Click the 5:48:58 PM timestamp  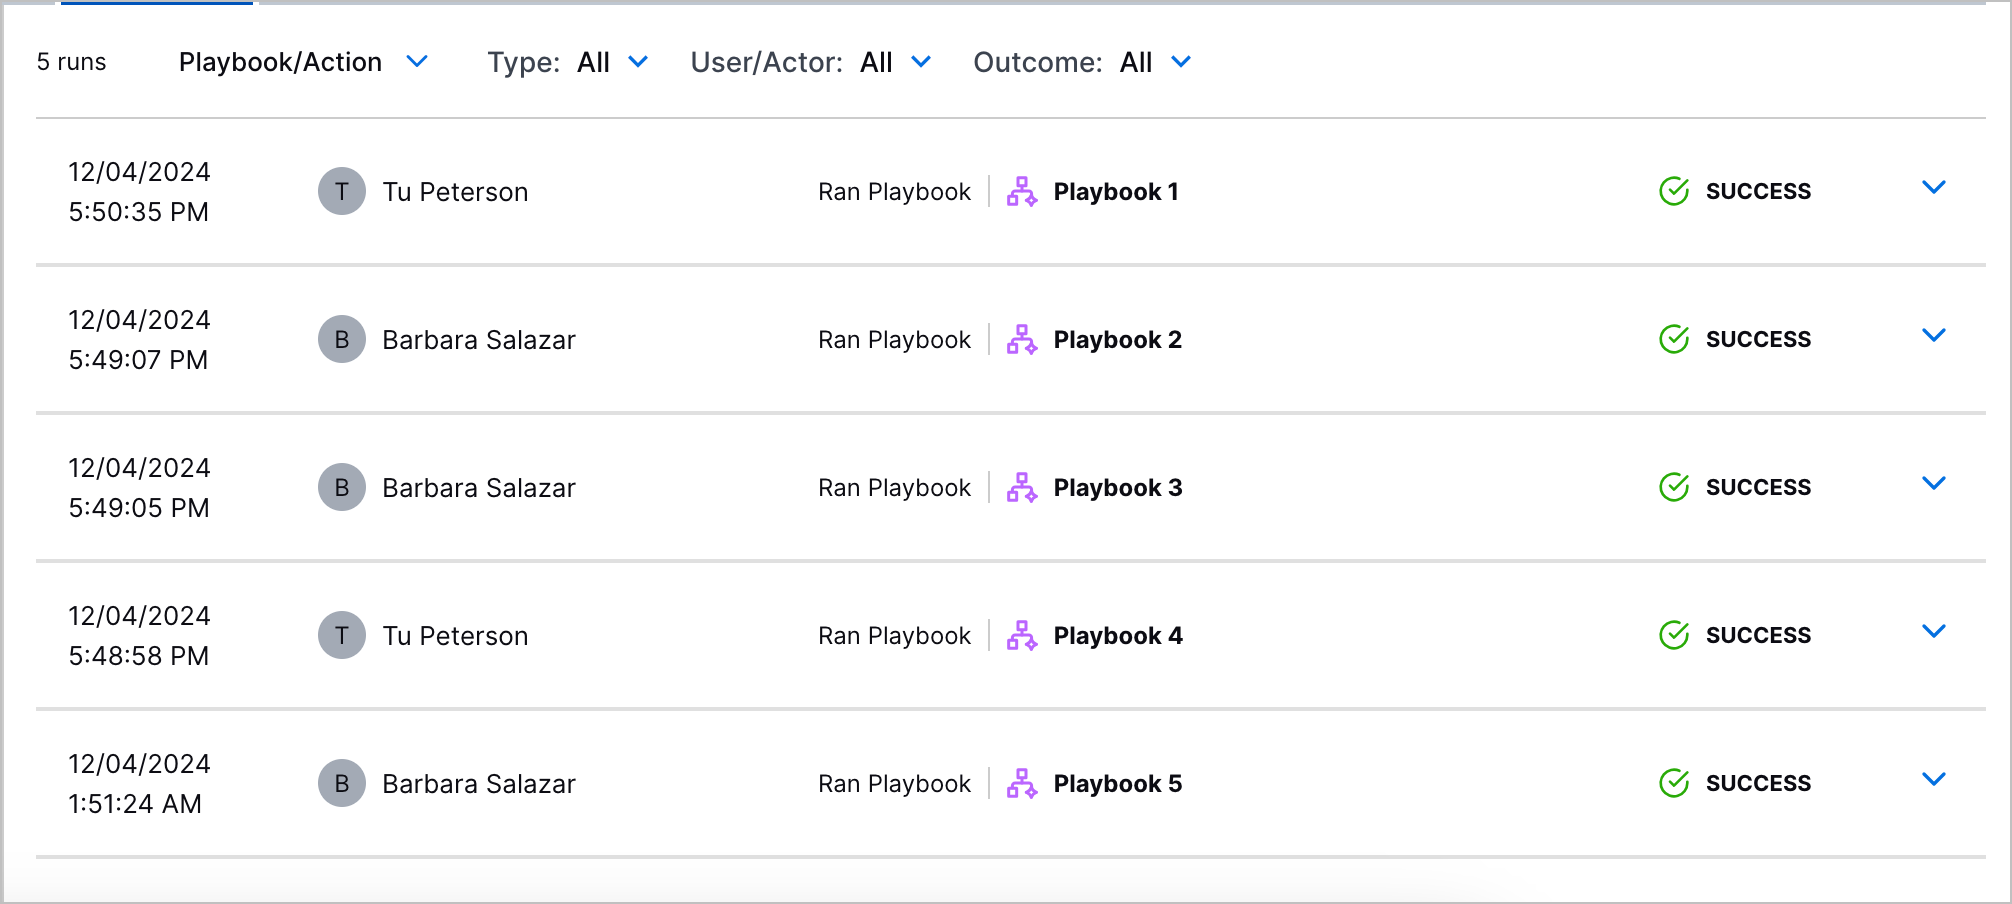point(139,655)
